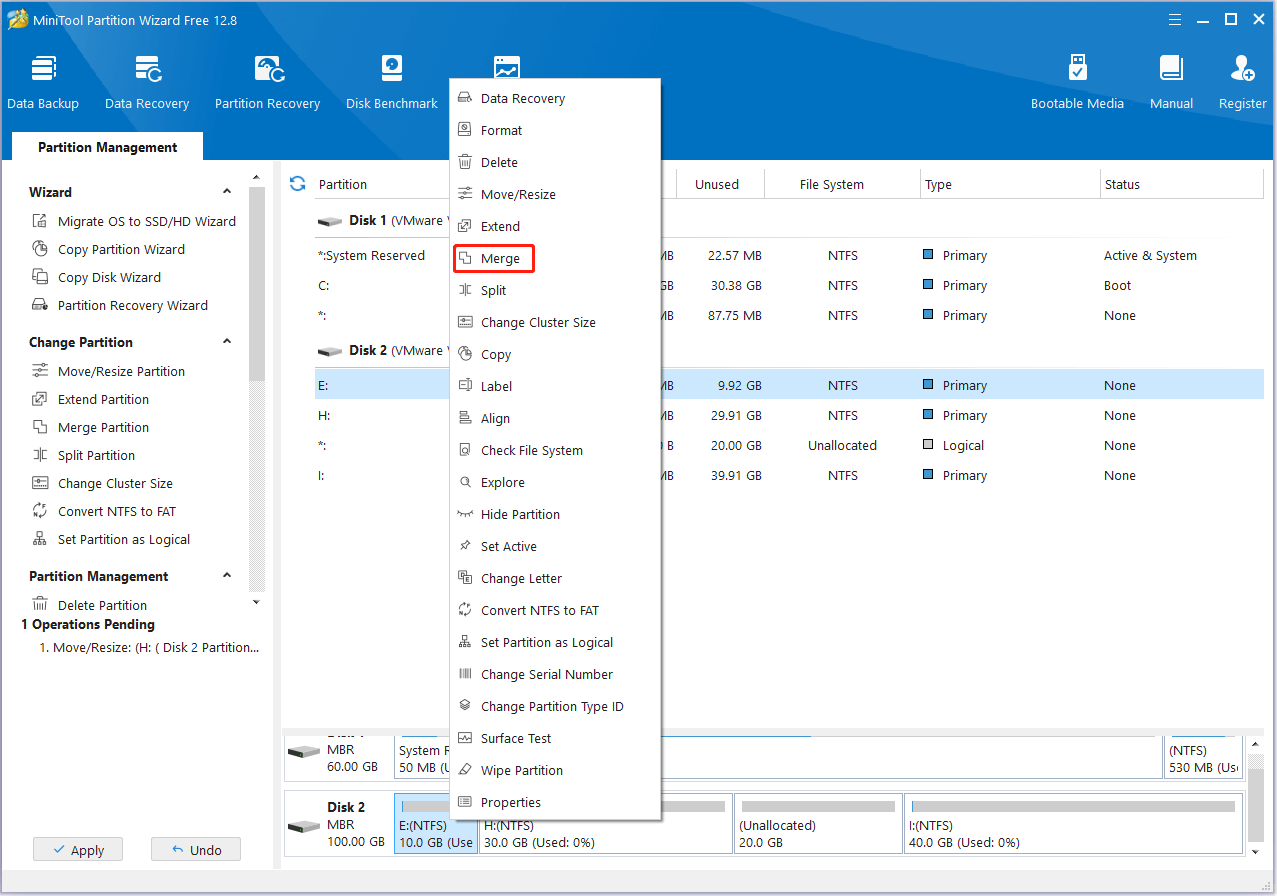Select Copy in the context menu
1277x896 pixels.
coord(554,354)
